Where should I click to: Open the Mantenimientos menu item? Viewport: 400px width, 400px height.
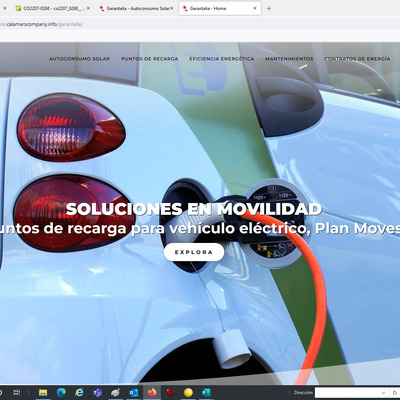[289, 59]
